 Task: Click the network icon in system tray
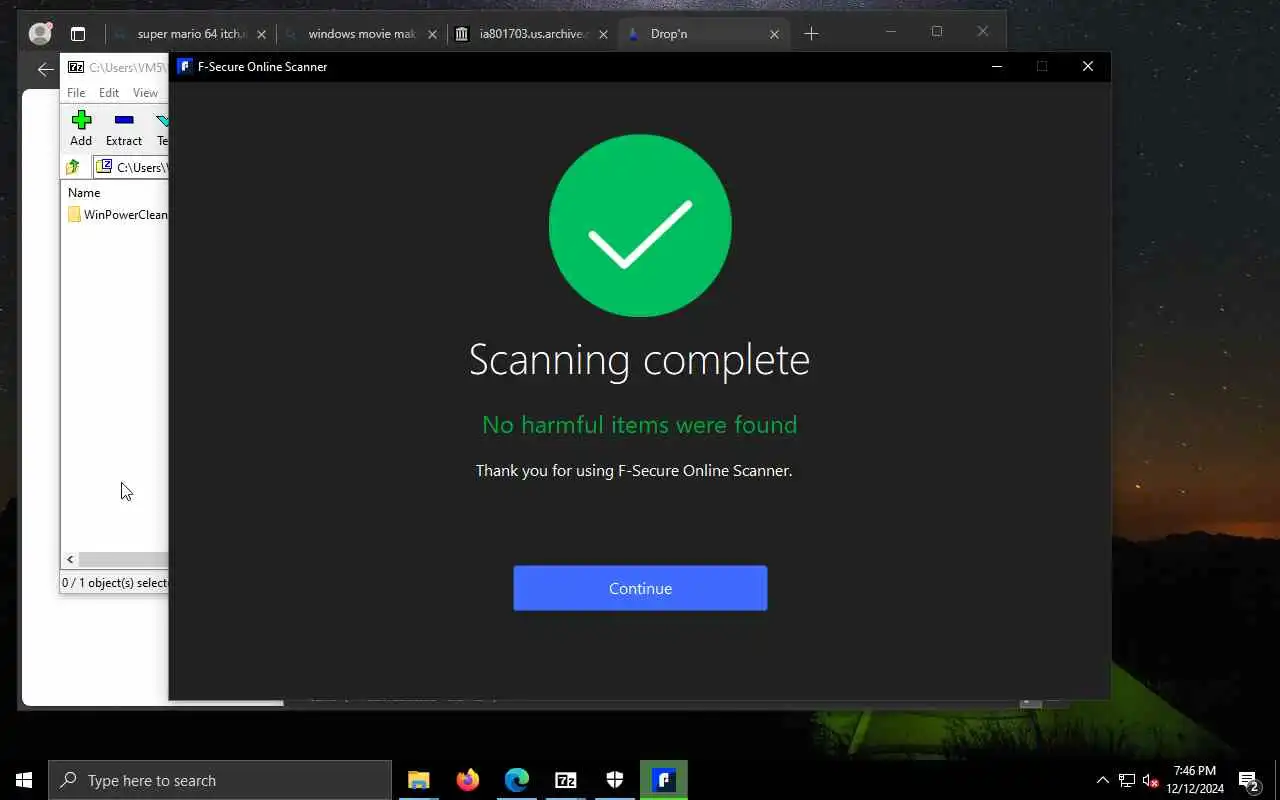[1126, 780]
